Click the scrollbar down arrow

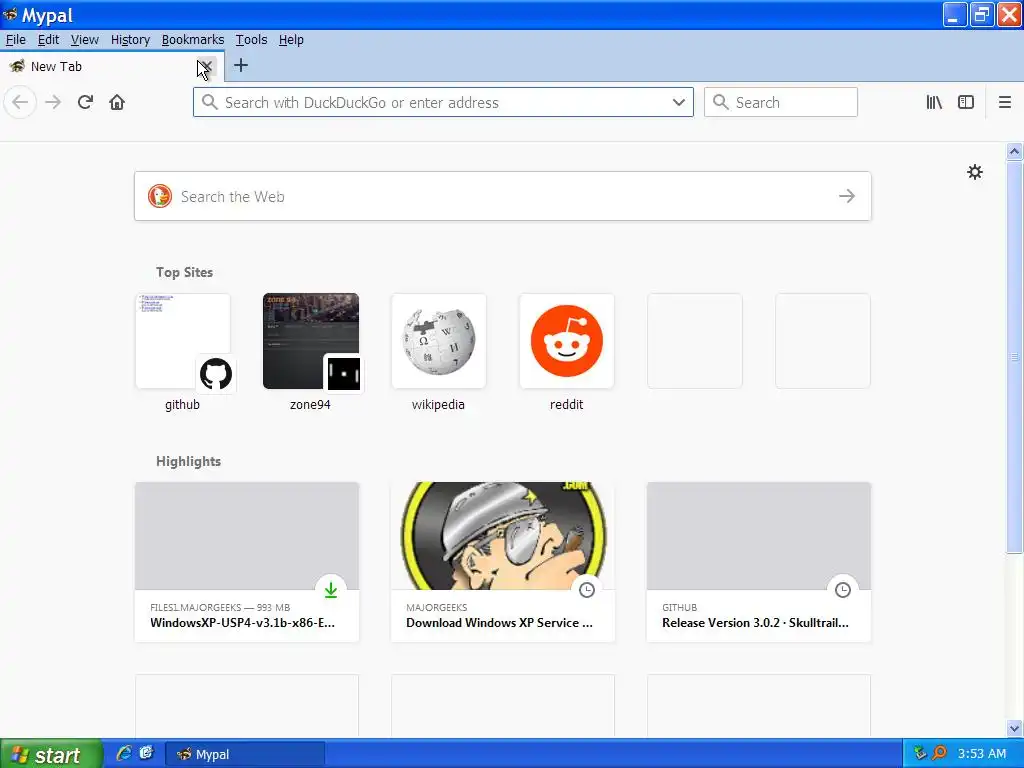[1014, 728]
